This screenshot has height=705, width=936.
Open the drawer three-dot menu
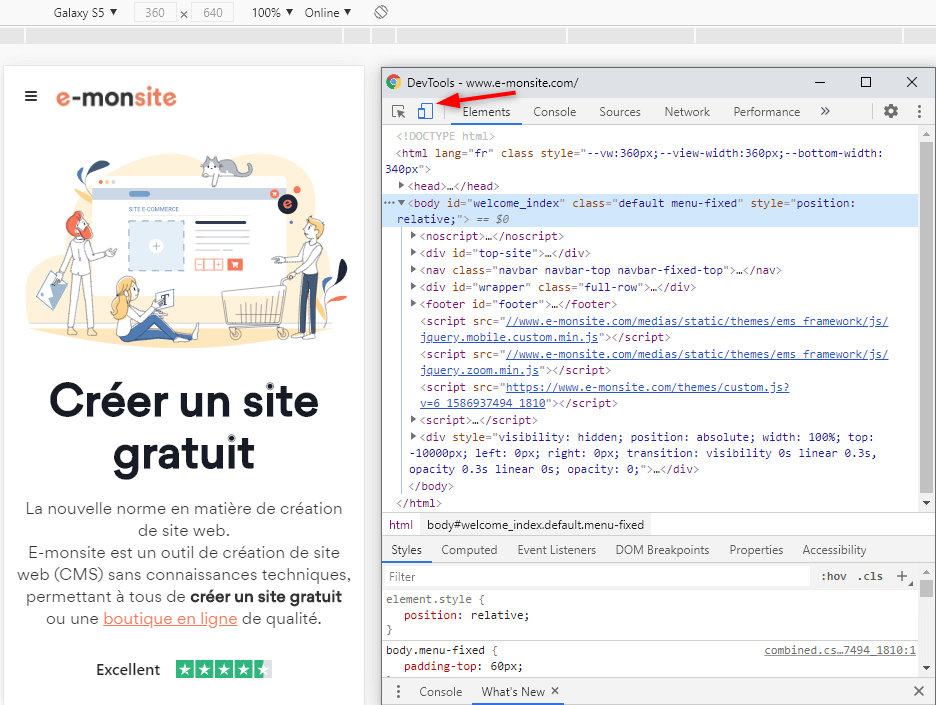(x=398, y=691)
